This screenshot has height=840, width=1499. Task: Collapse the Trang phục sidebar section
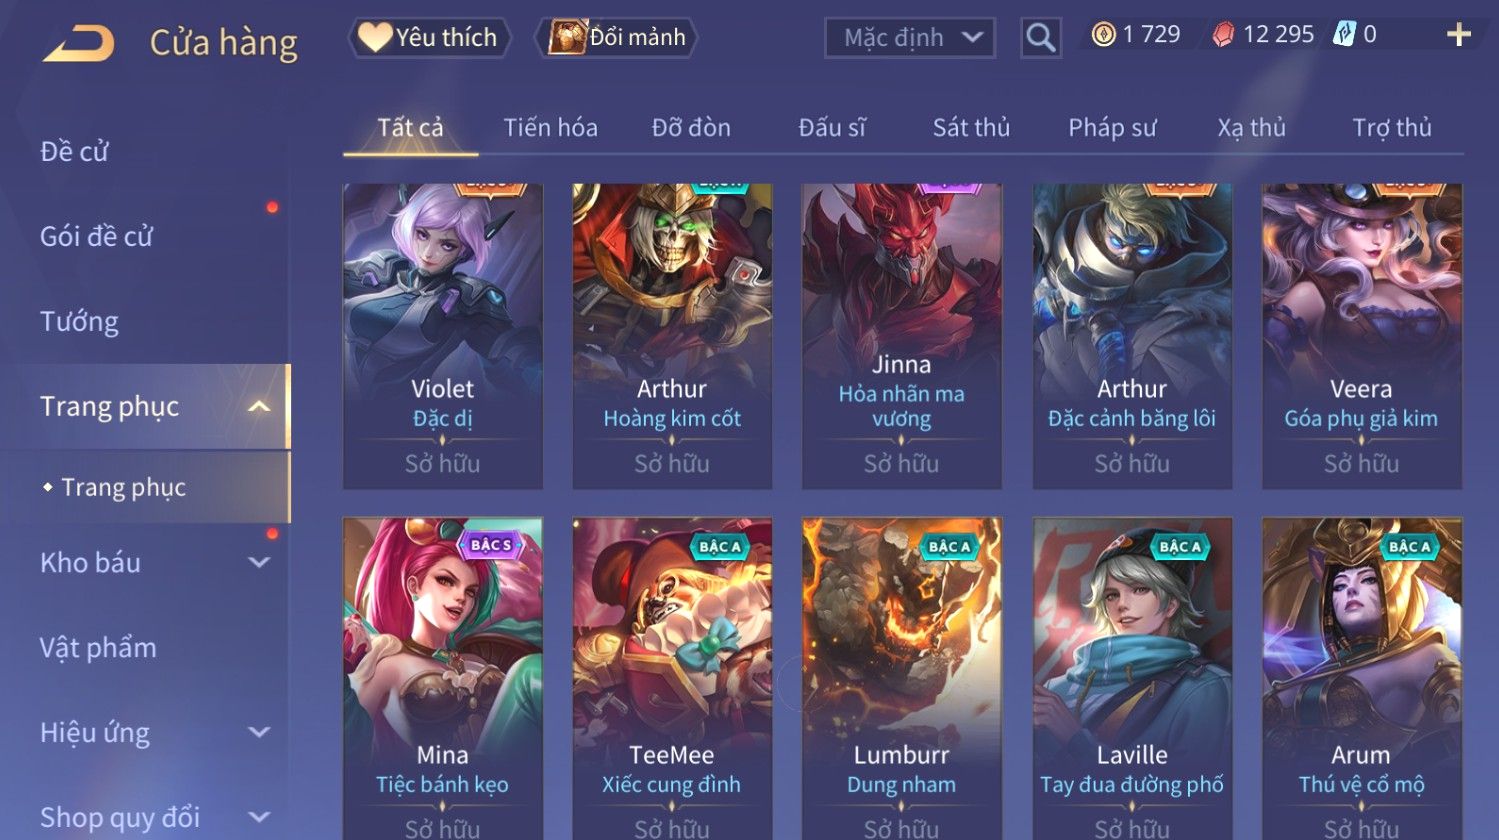[259, 406]
